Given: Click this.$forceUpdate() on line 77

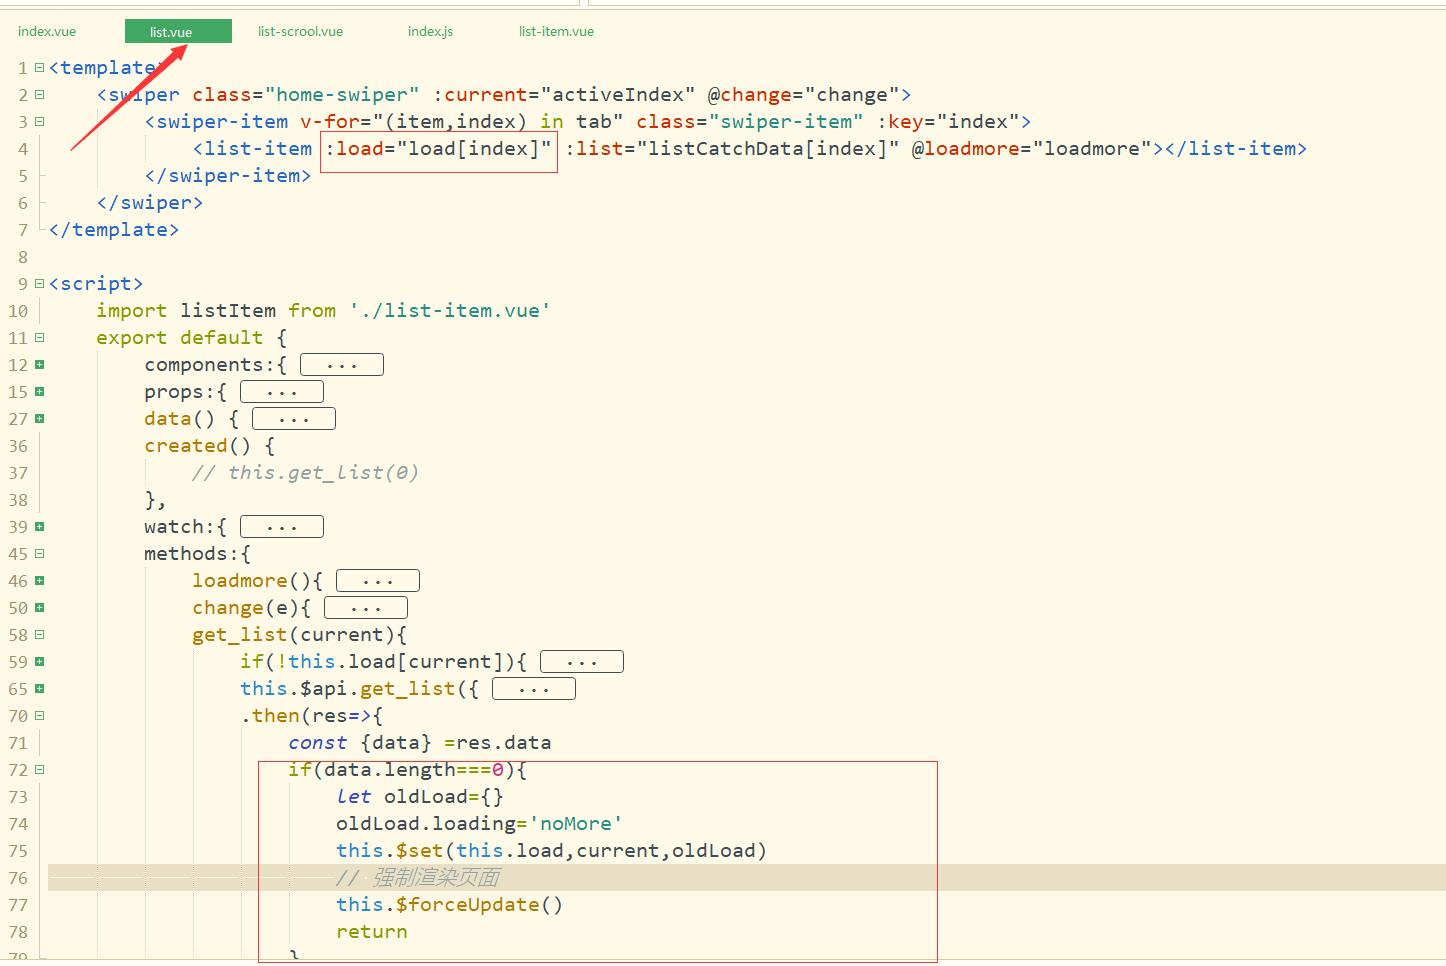Looking at the screenshot, I should (450, 905).
